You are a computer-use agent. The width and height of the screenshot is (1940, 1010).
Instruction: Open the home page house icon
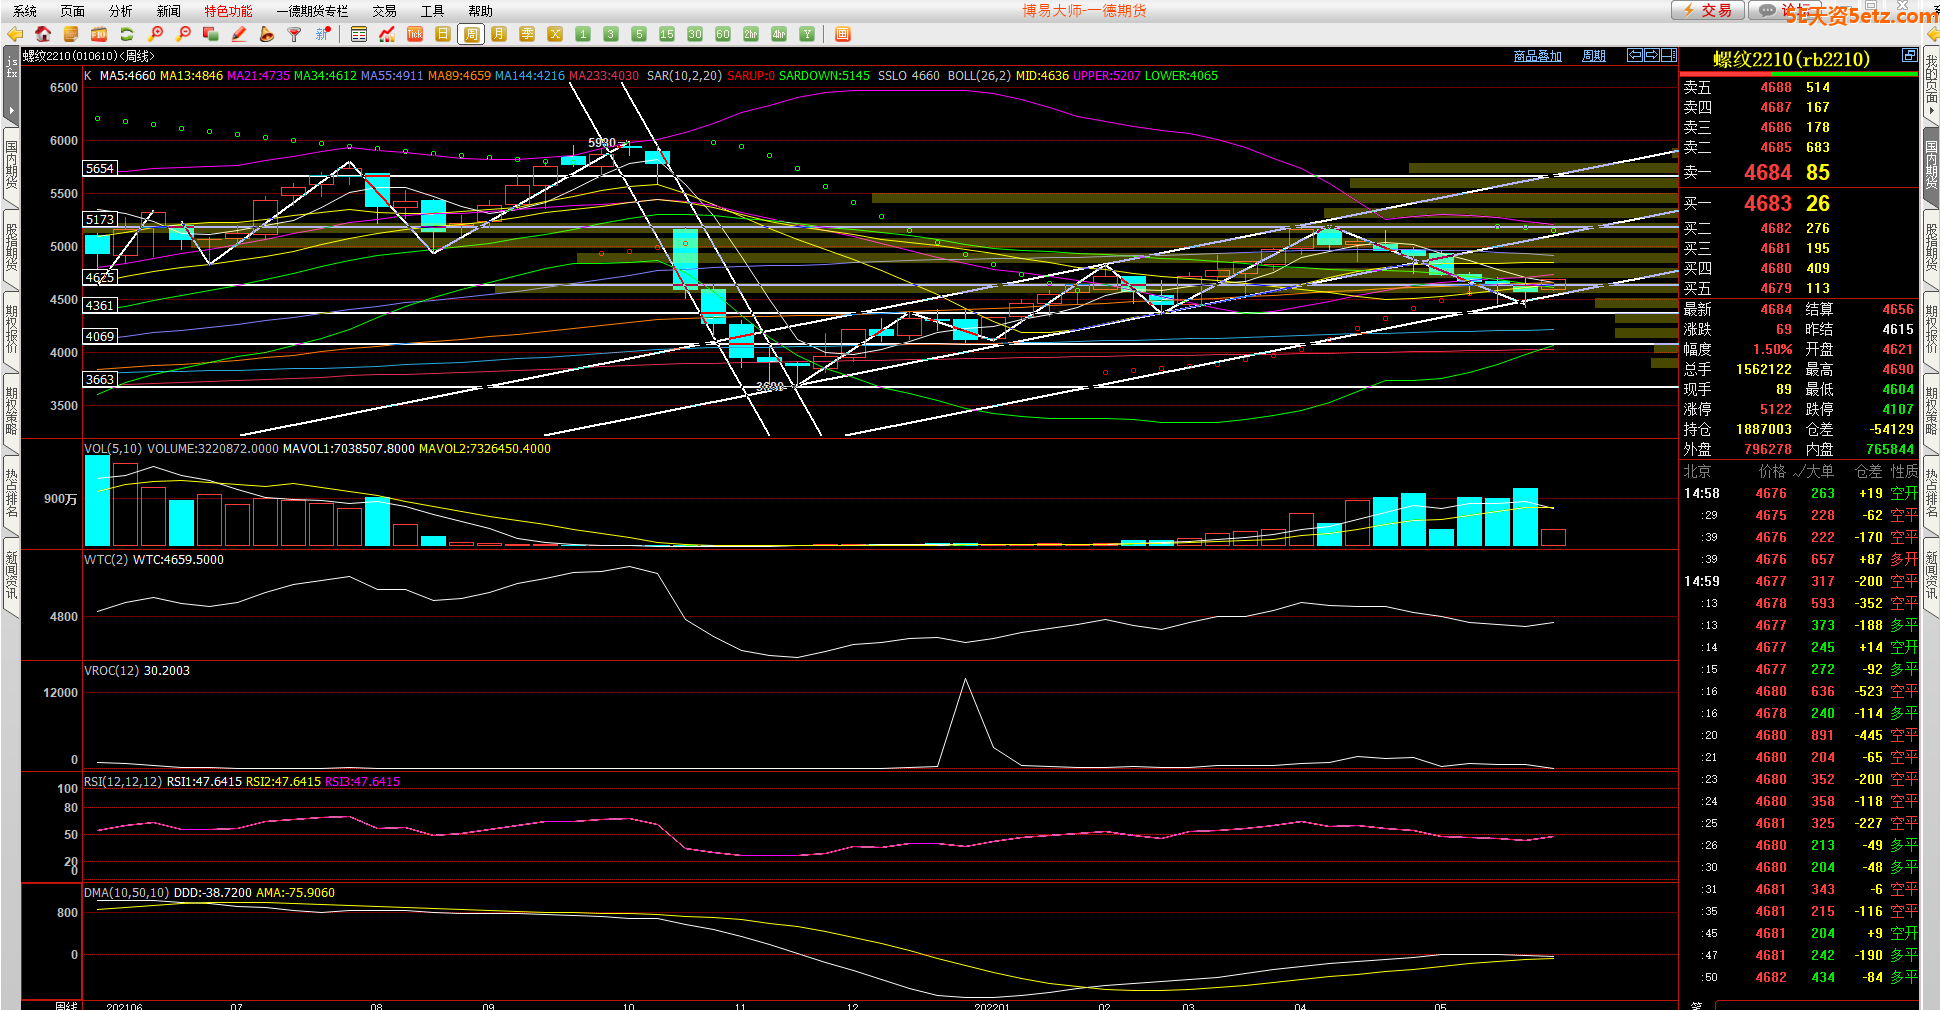click(x=43, y=34)
